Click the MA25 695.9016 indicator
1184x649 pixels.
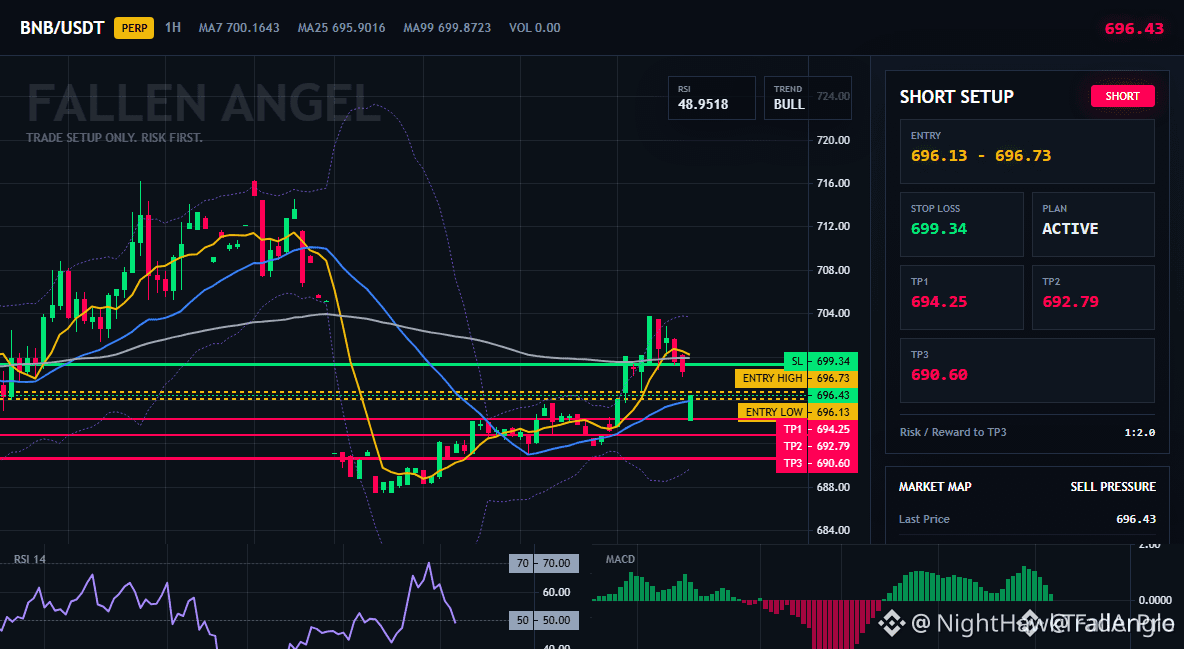click(341, 28)
